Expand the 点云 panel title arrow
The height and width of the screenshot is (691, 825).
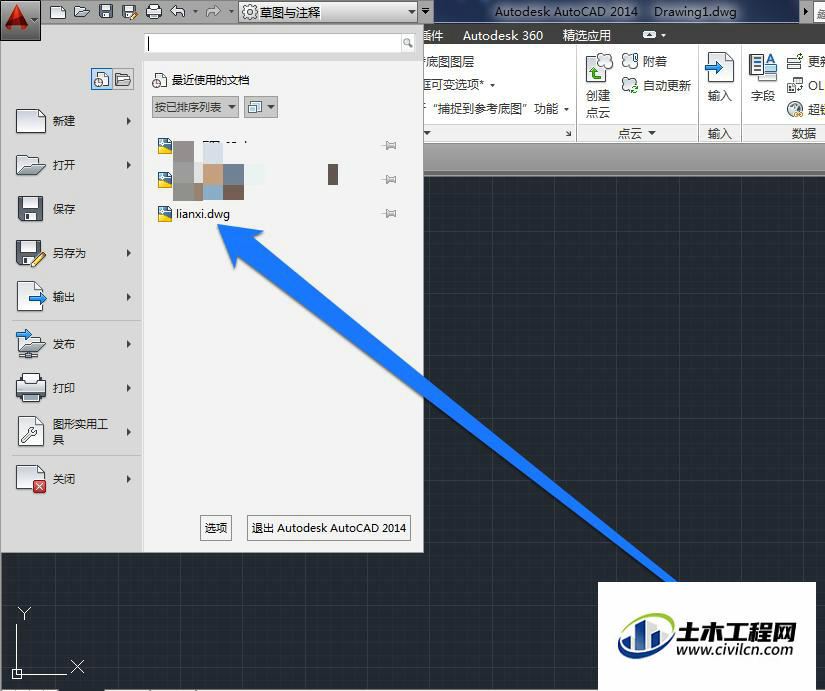652,133
